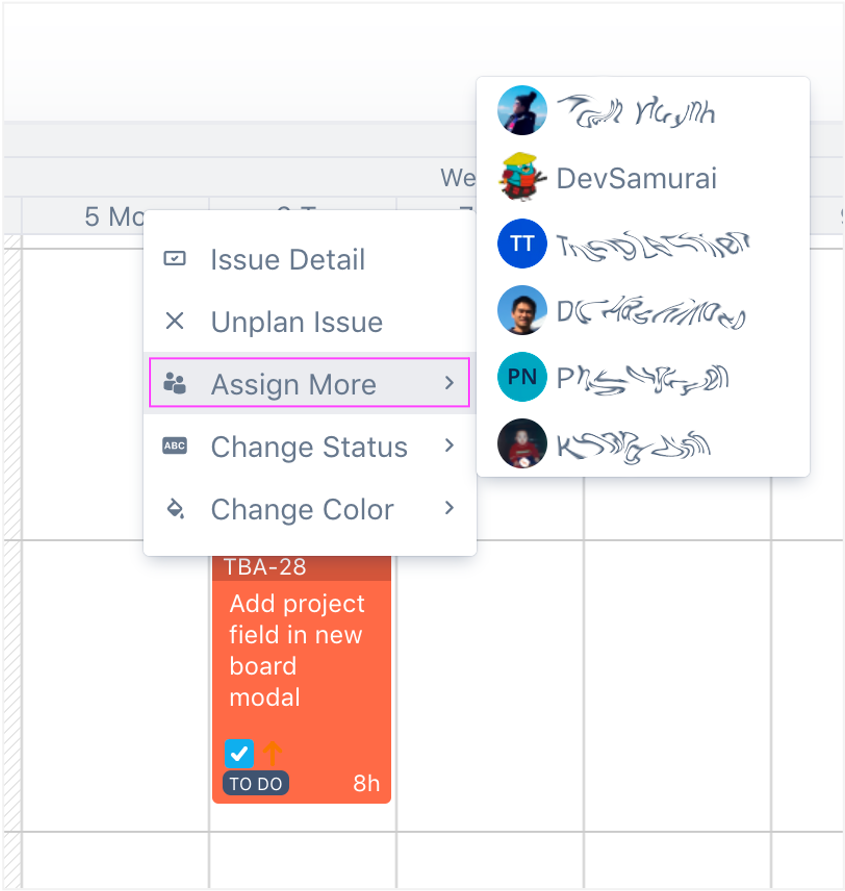Click the DevSamurai avatar icon
The width and height of the screenshot is (845, 891).
tap(522, 178)
